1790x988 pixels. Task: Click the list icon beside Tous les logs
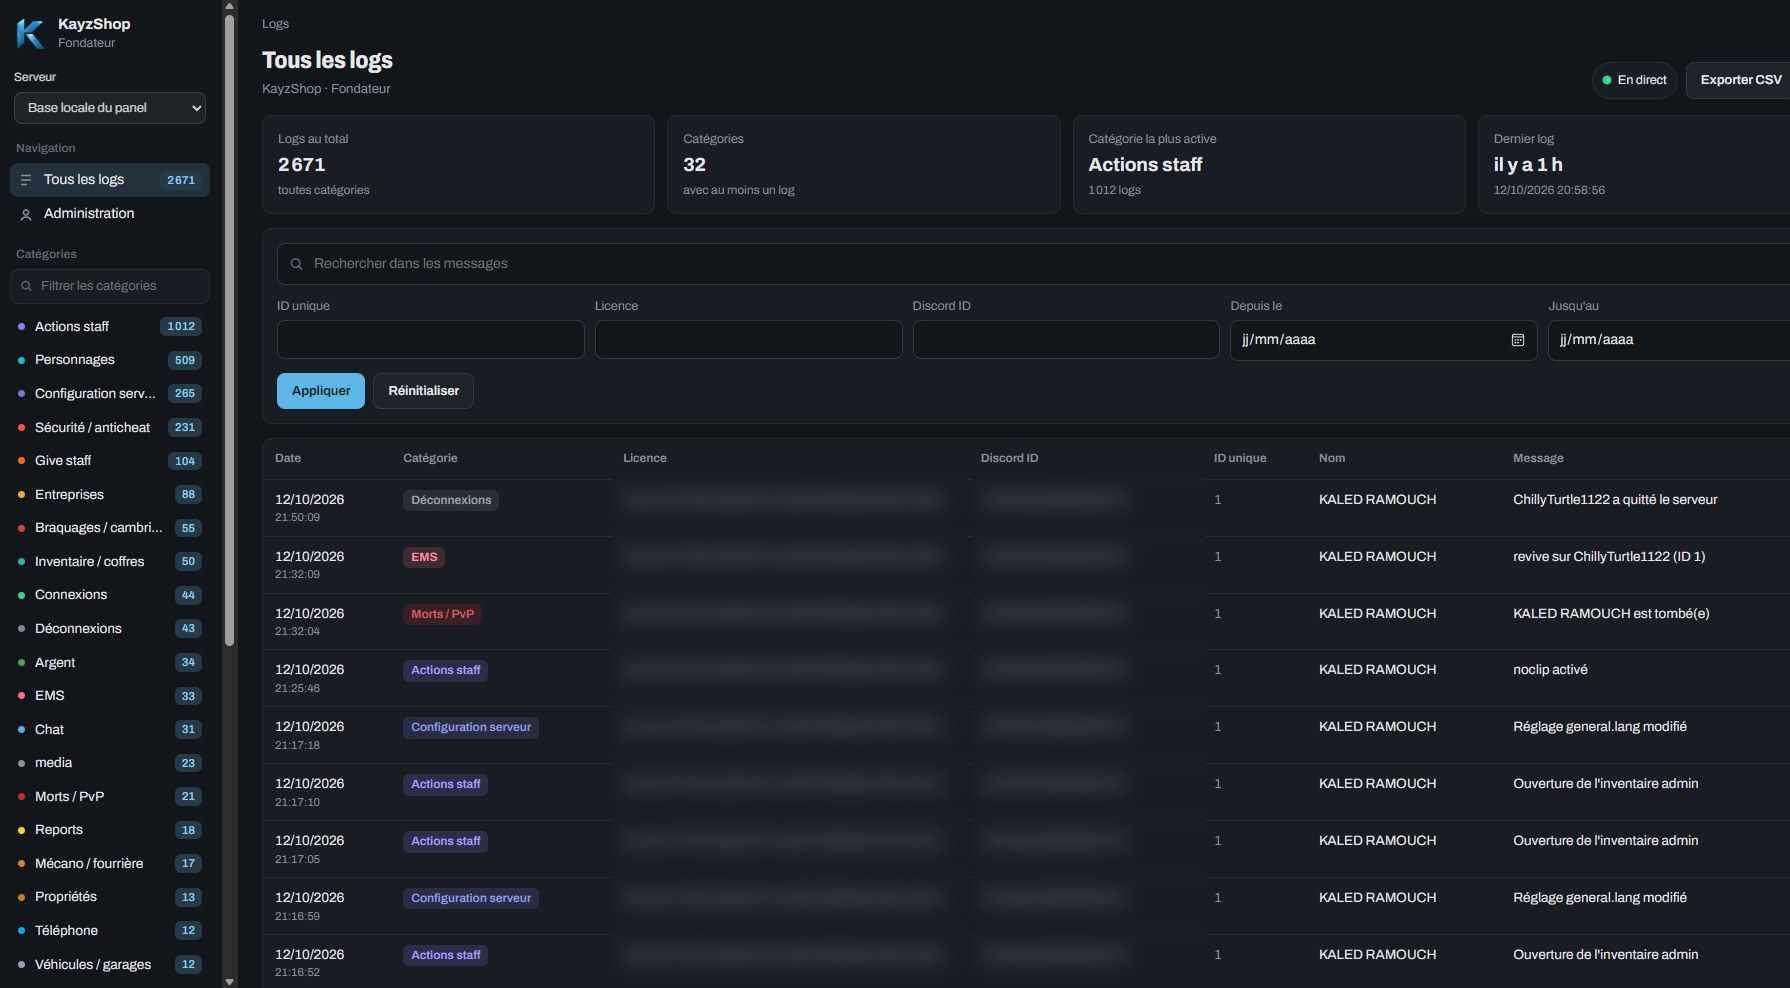point(26,180)
